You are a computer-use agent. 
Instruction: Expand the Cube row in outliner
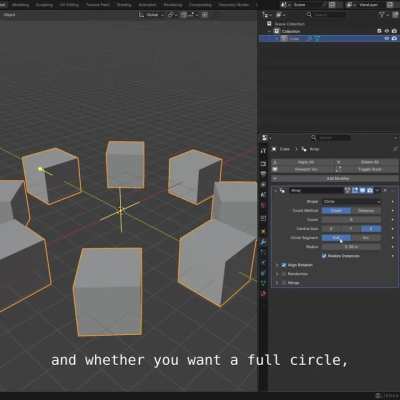277,39
